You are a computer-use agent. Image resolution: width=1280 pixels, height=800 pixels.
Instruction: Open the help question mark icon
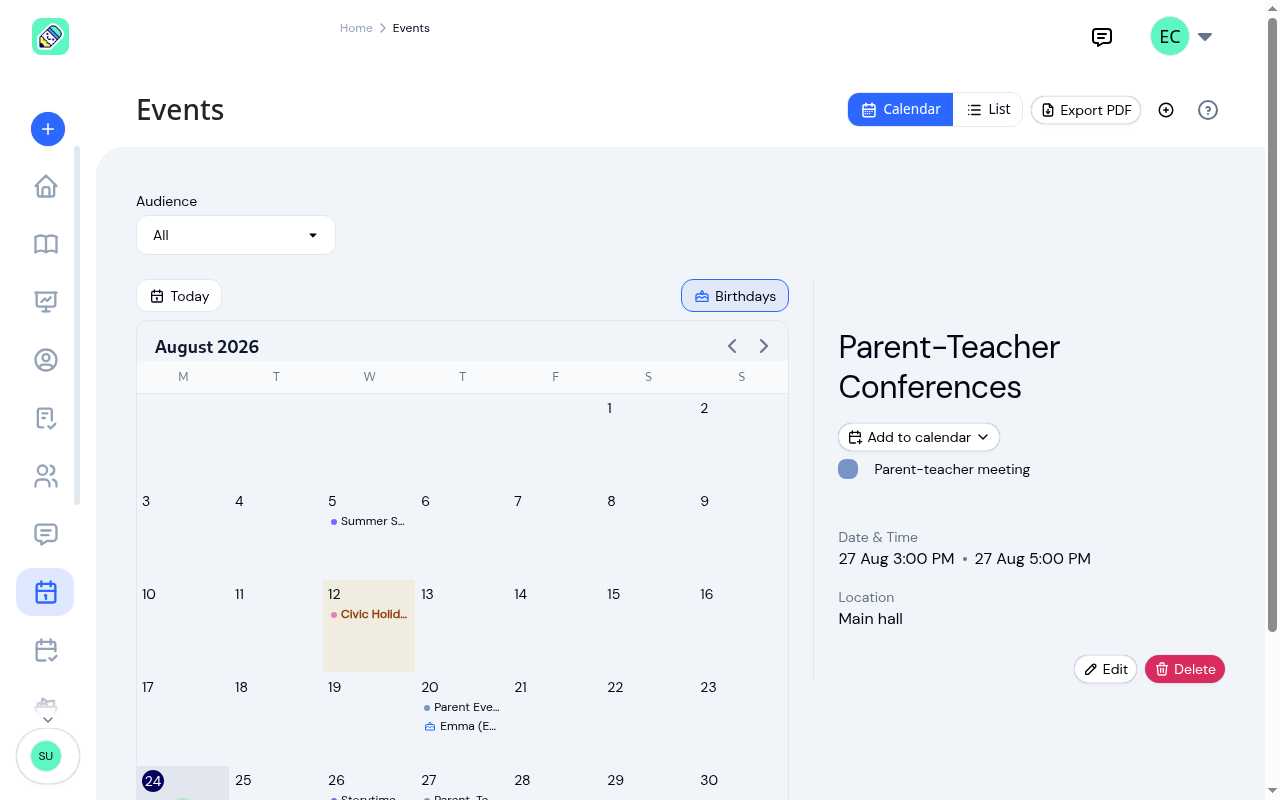pos(1208,110)
